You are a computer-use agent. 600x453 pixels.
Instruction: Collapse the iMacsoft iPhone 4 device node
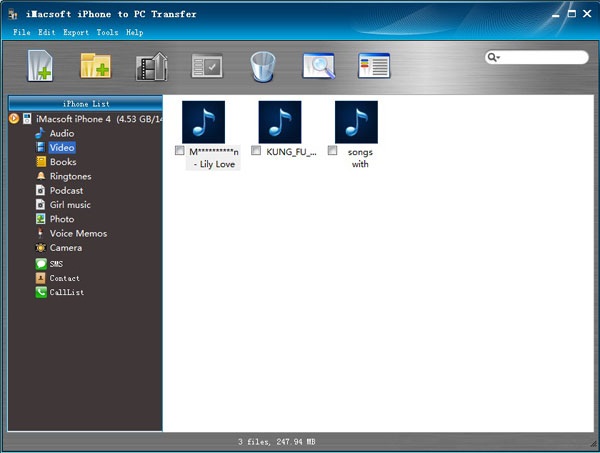point(14,118)
